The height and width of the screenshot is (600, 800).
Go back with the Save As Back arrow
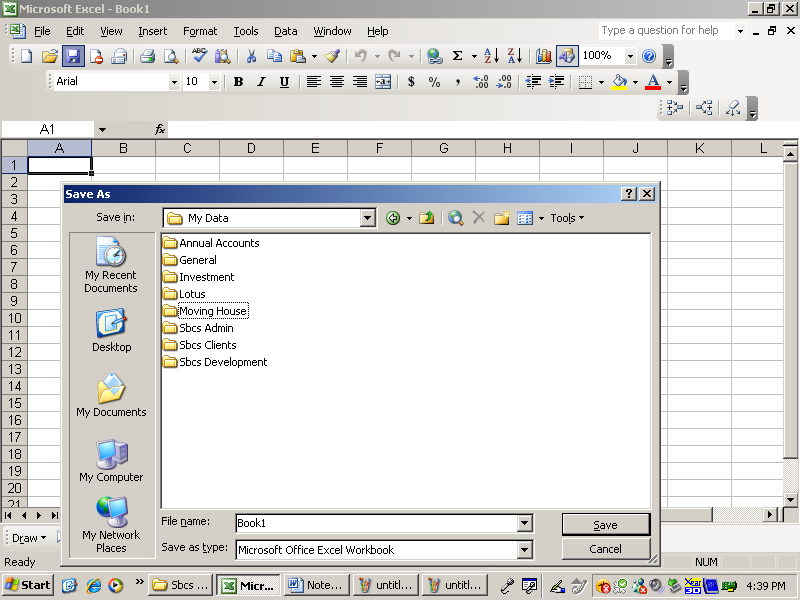(x=393, y=218)
